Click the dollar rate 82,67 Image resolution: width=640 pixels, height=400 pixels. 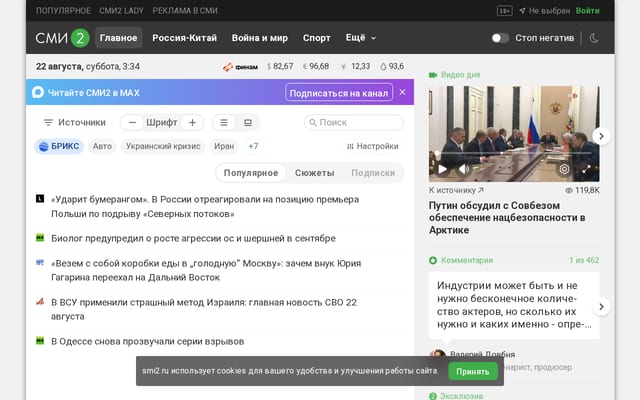click(280, 66)
